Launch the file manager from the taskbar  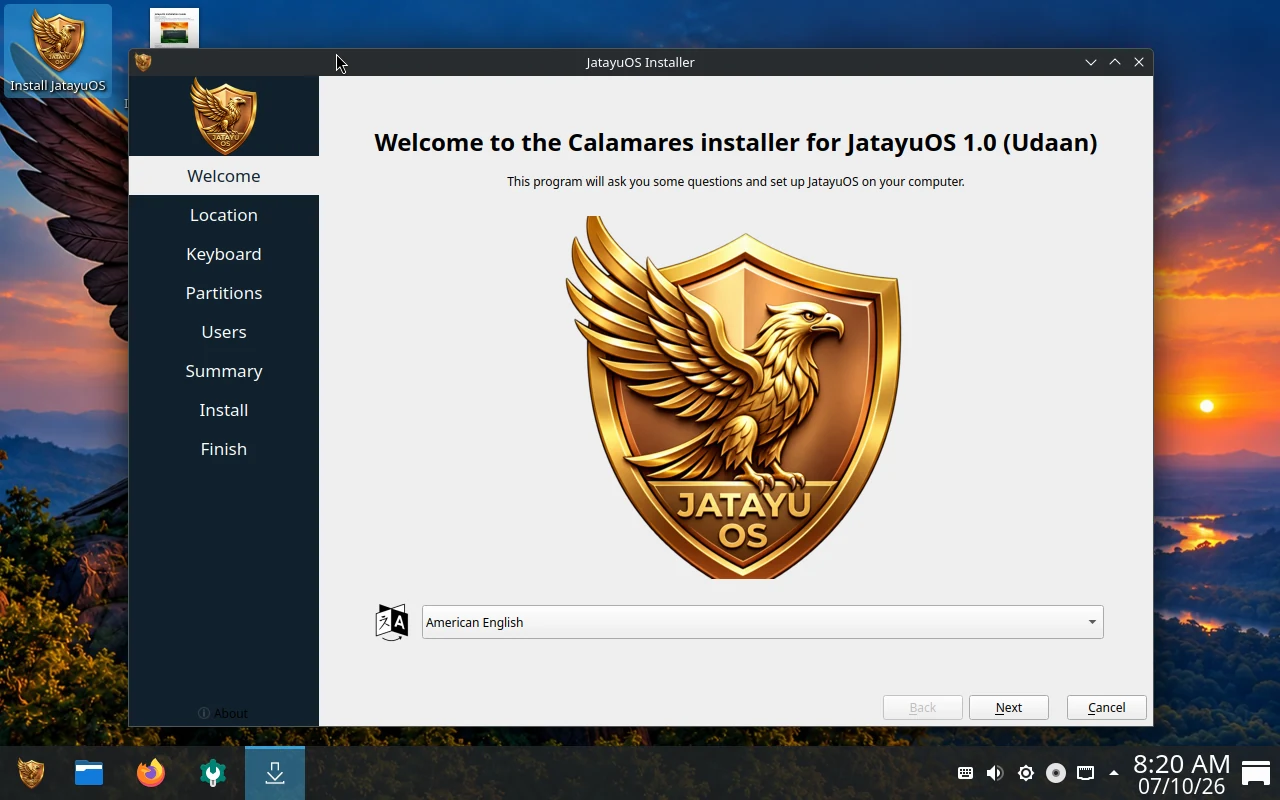tap(89, 773)
